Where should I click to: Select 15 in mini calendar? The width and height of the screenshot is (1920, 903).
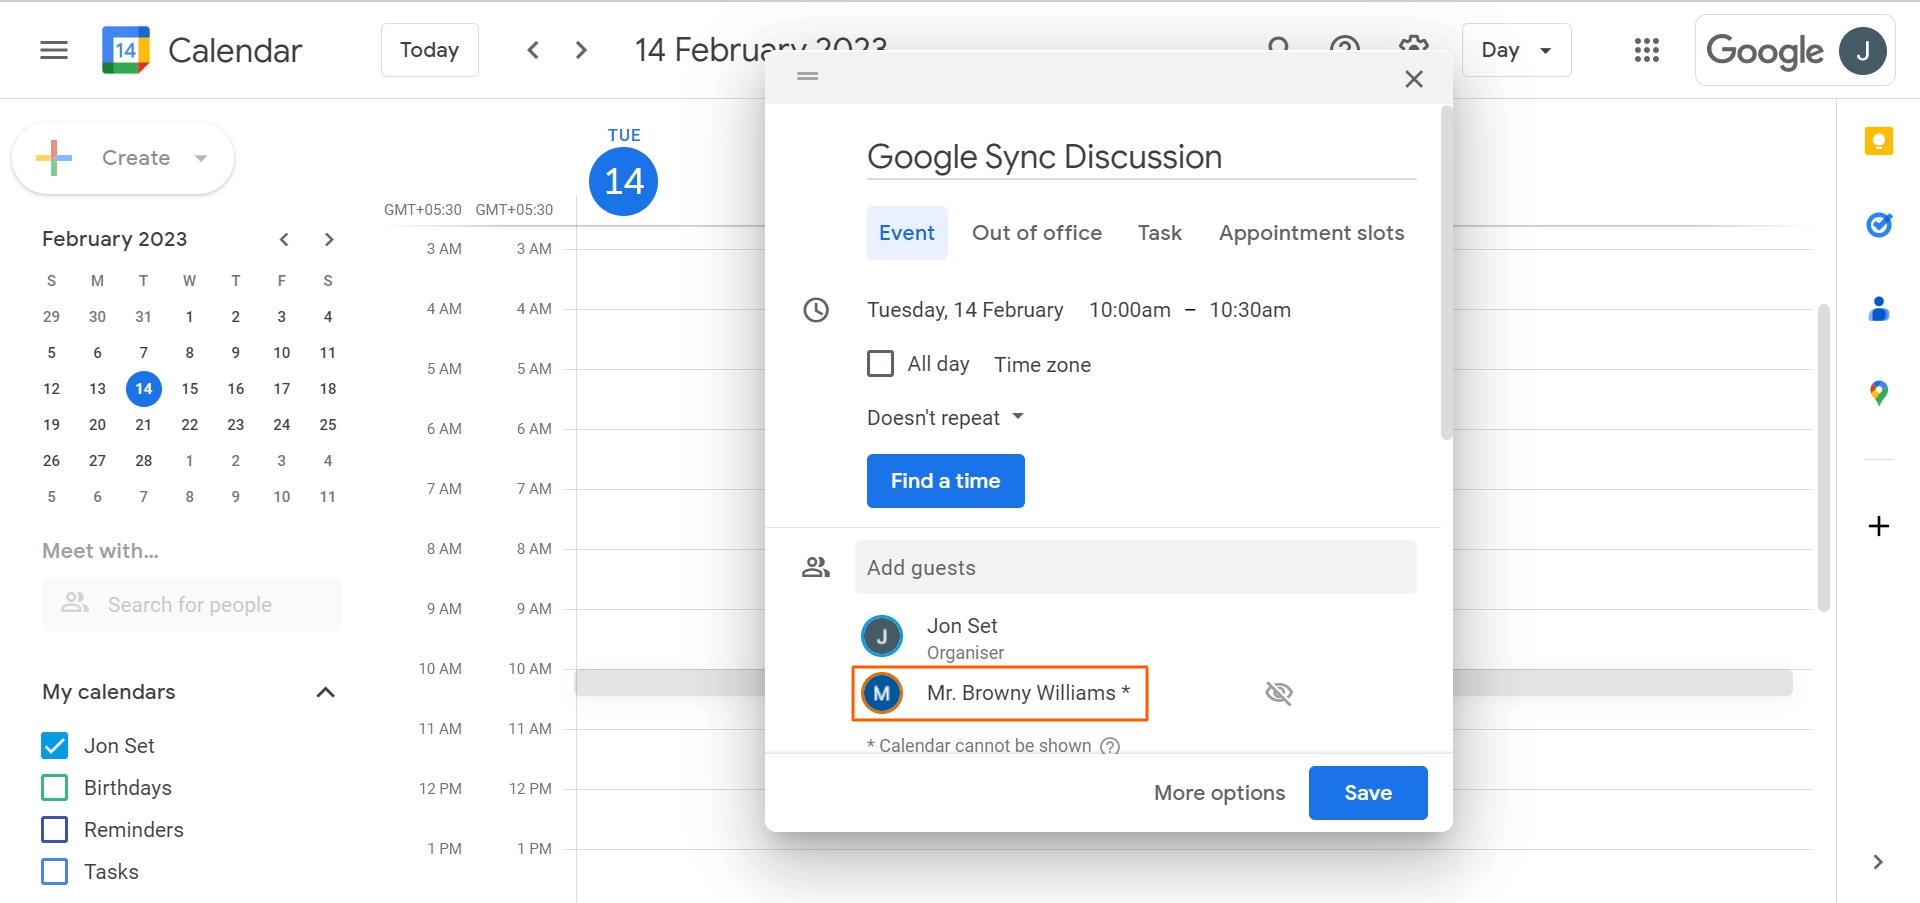click(x=190, y=389)
